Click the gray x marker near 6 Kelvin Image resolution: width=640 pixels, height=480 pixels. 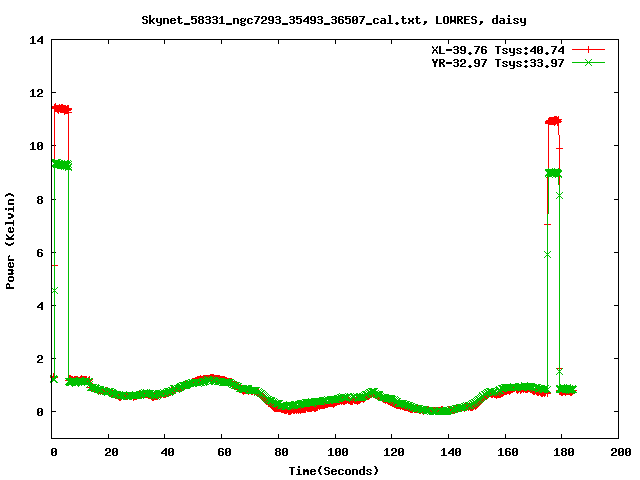(x=547, y=254)
